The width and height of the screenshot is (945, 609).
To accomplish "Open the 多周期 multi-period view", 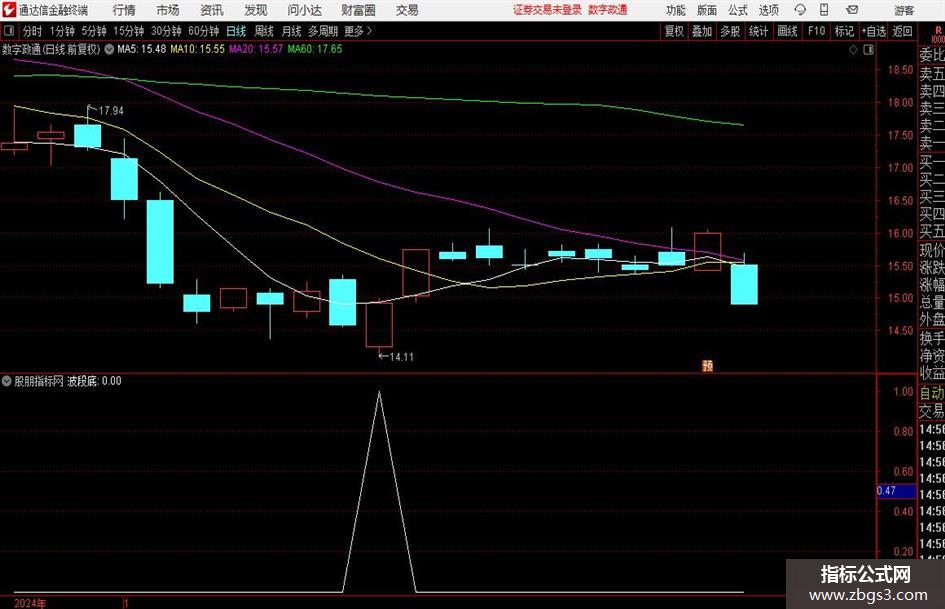I will pyautogui.click(x=323, y=31).
